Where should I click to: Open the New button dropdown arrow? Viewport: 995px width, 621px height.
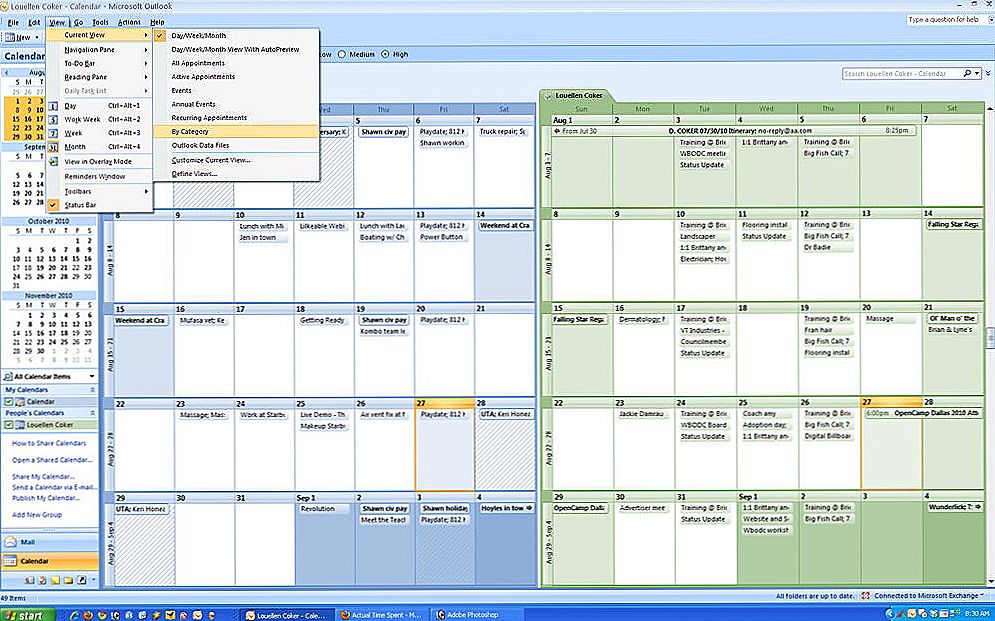37,37
